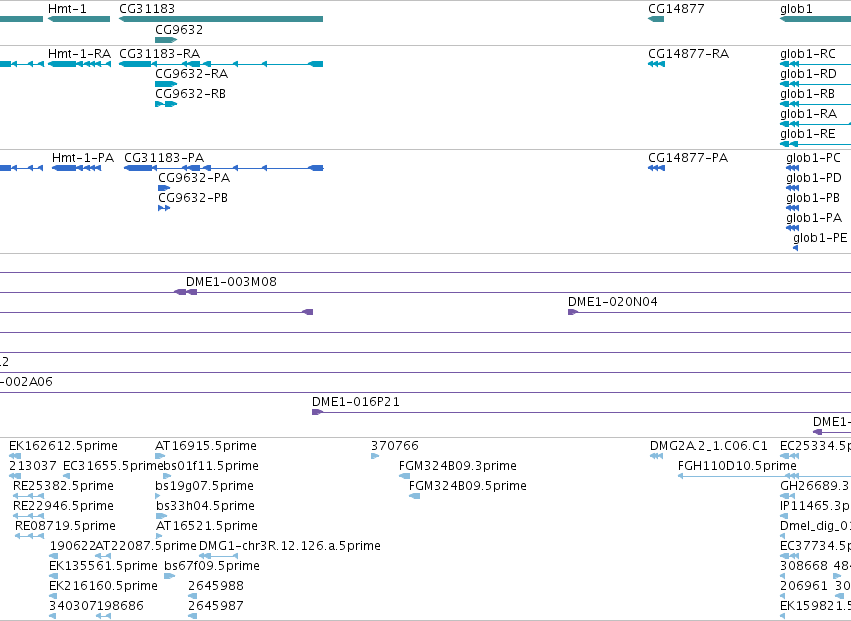This screenshot has height=621, width=851.
Task: Open EST AT16915.5prime
Action: click(206, 446)
